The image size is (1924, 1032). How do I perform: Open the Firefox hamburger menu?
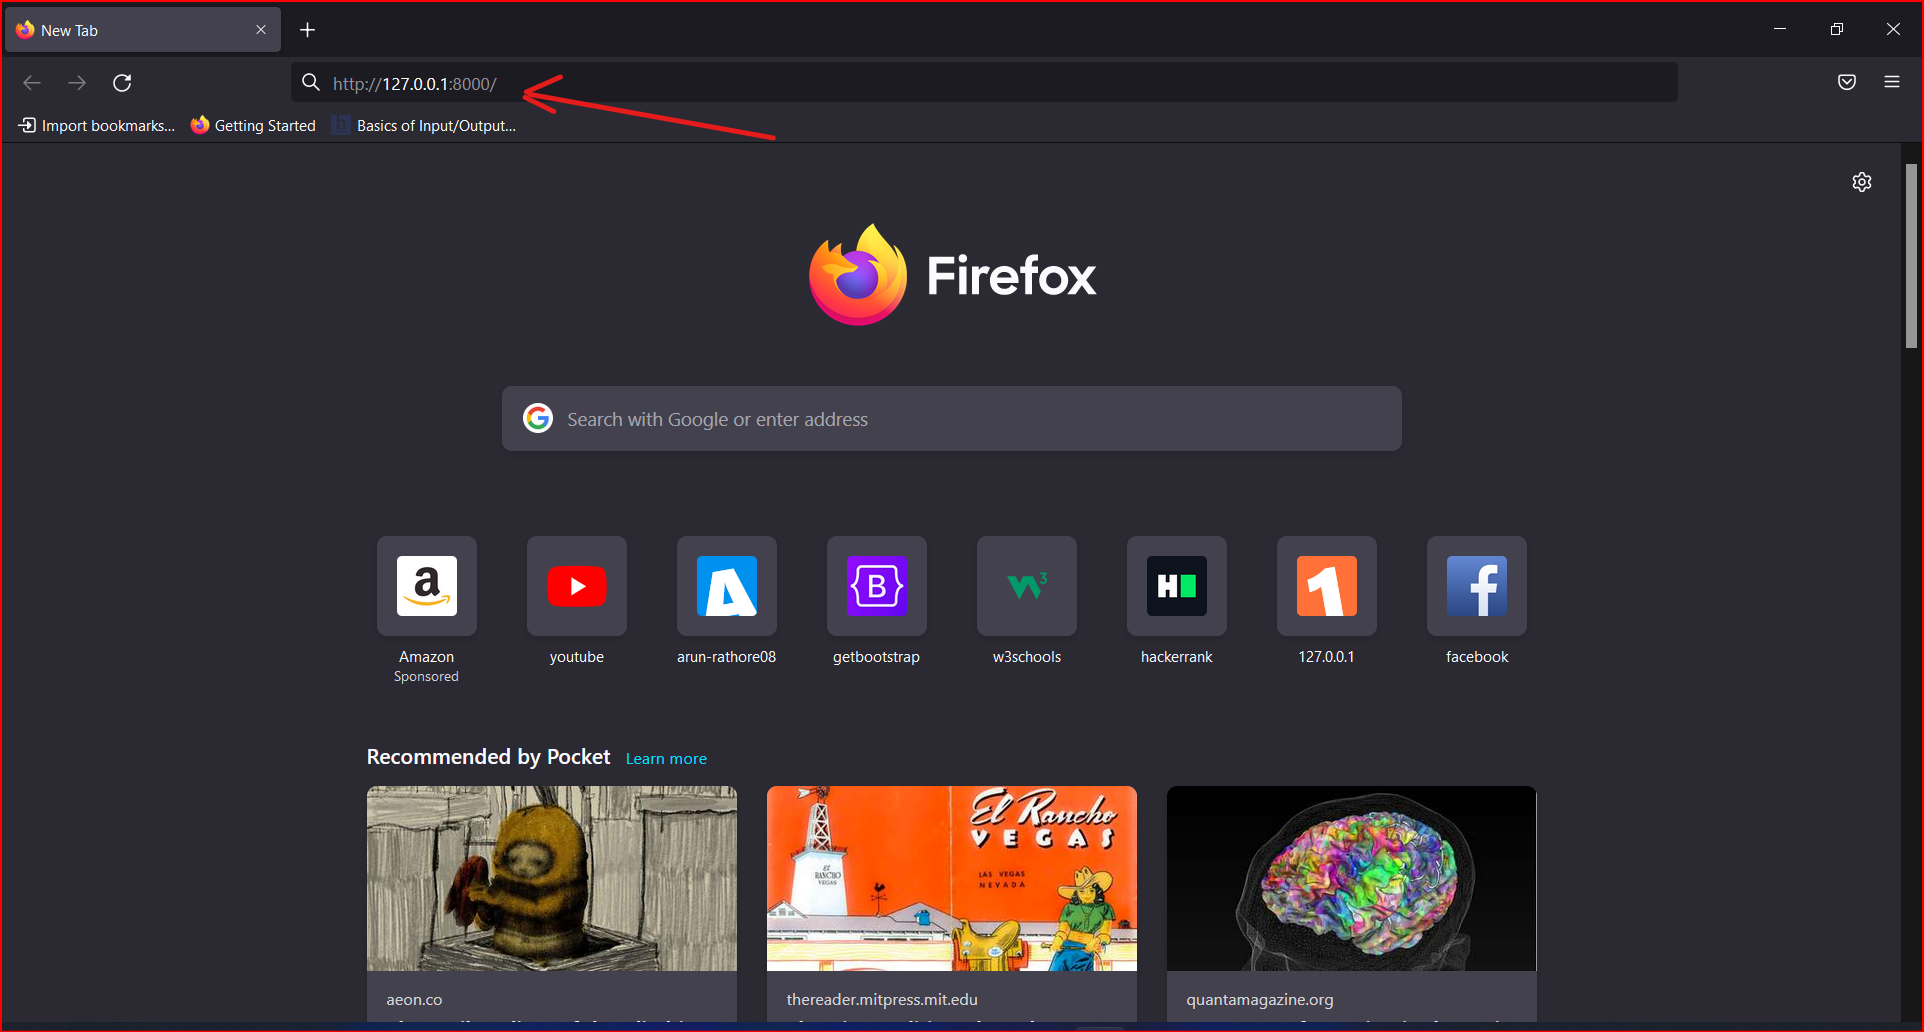tap(1892, 82)
